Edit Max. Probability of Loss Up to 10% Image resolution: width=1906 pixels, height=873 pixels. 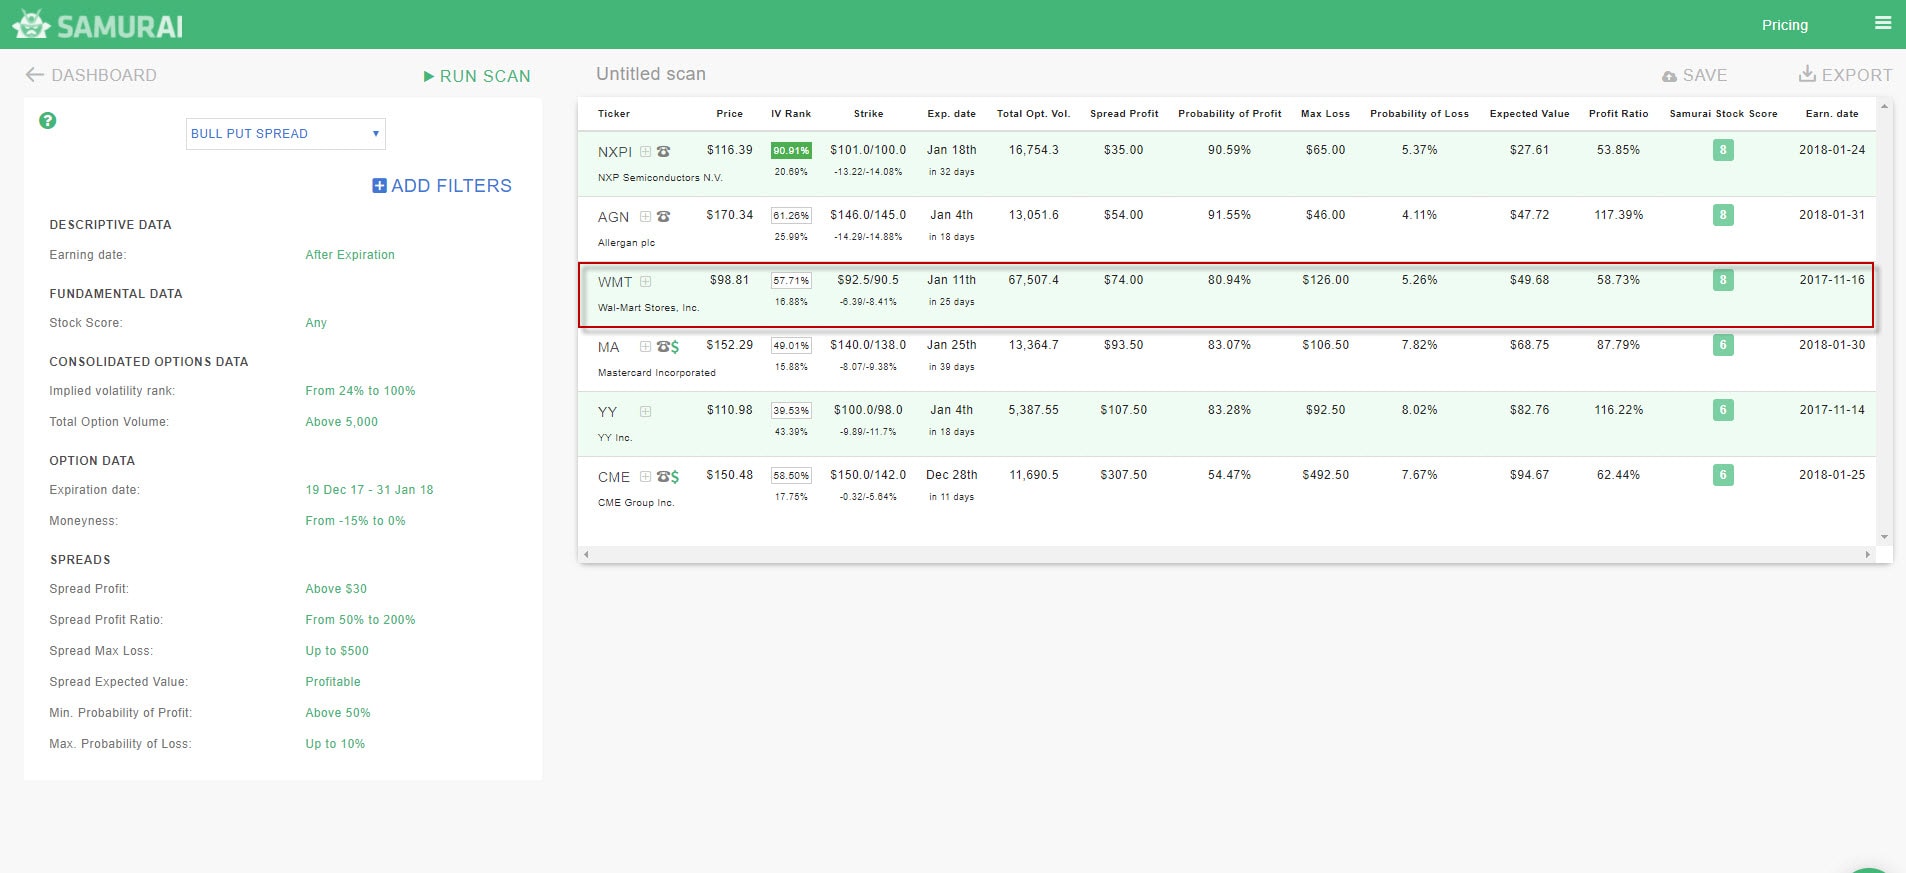tap(335, 744)
